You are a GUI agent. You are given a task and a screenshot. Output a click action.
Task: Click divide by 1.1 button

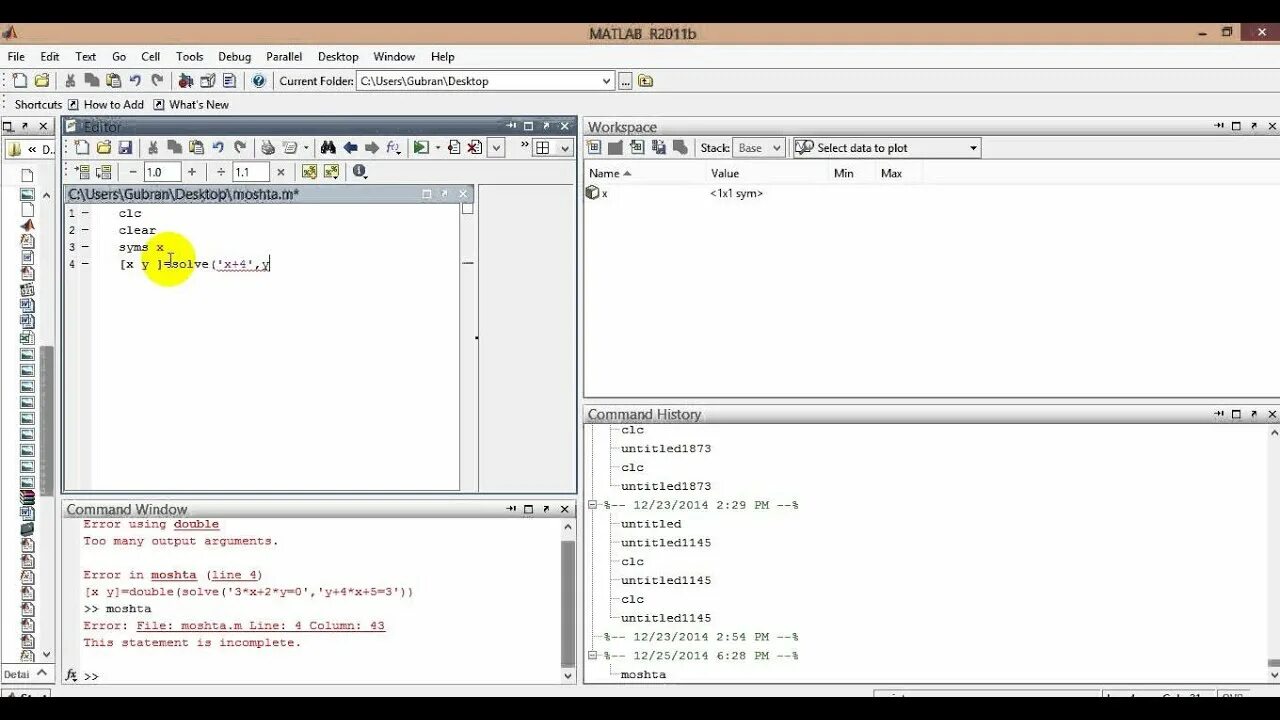(x=221, y=172)
